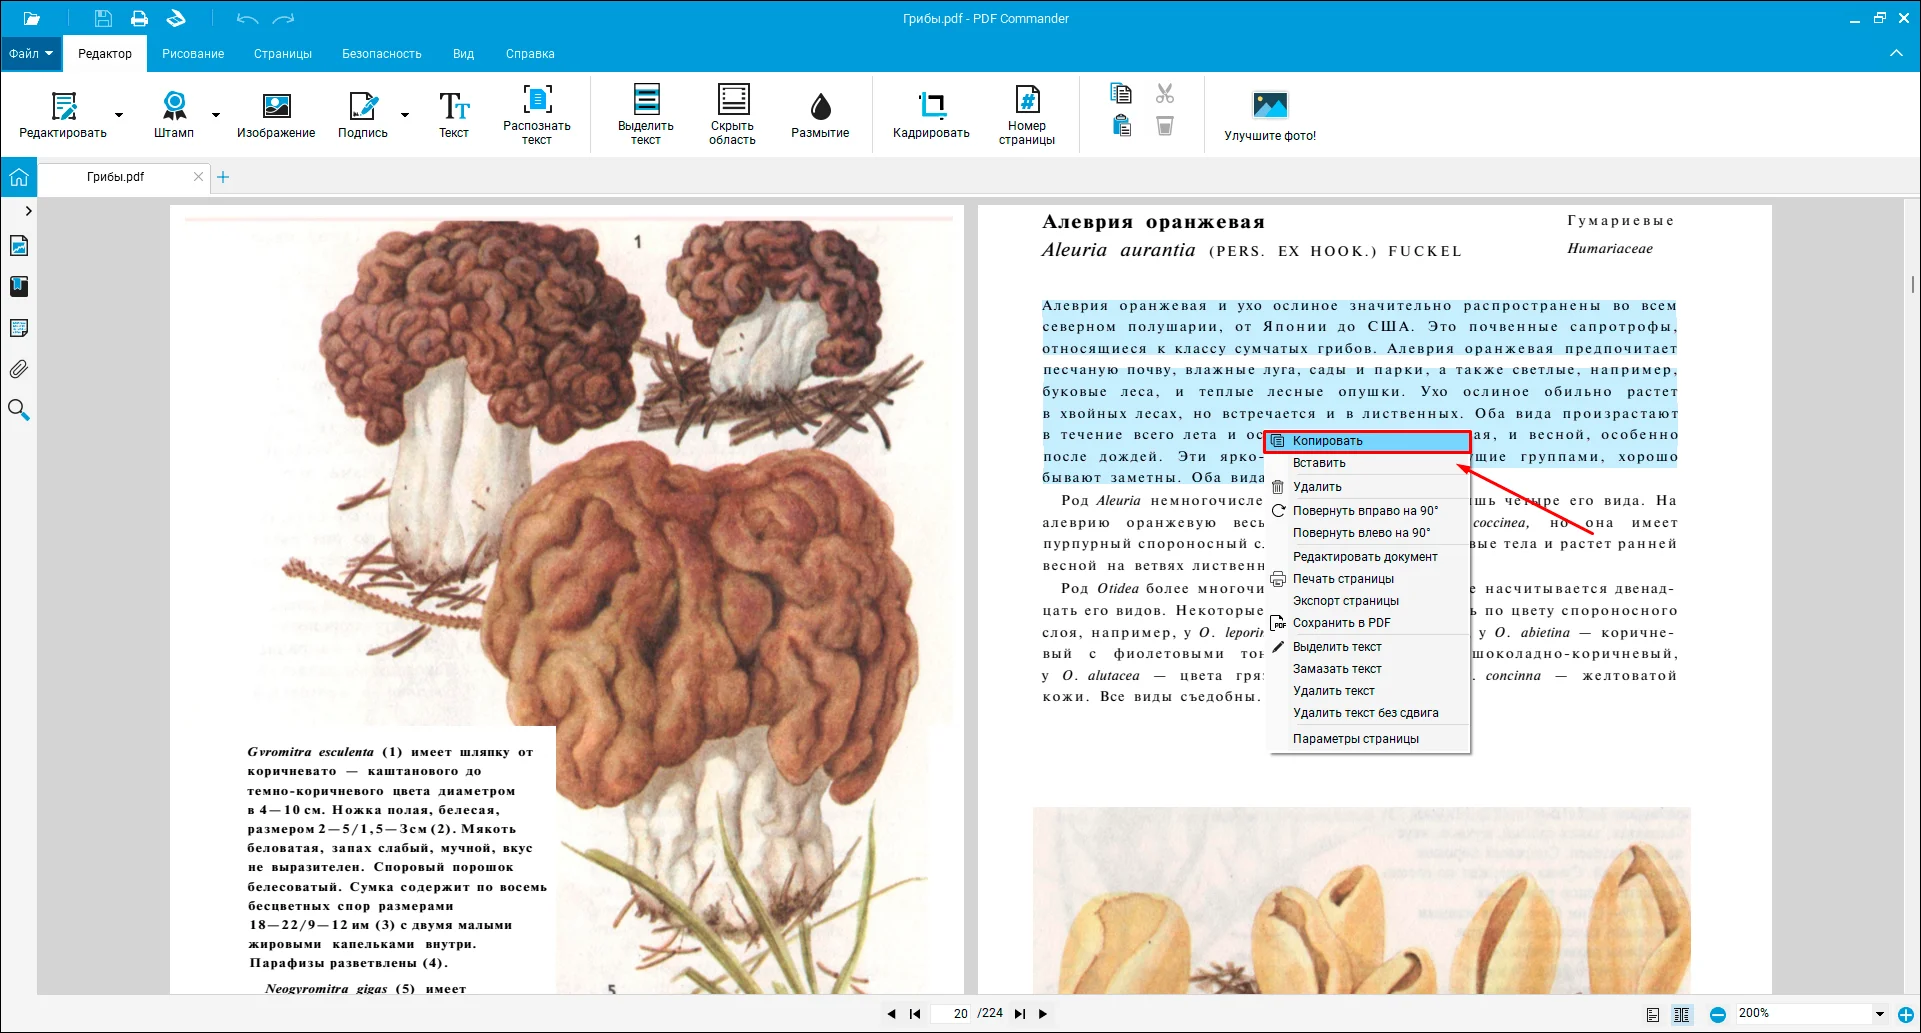The height and width of the screenshot is (1033, 1921).
Task: Open the Безопасность tab
Action: pyautogui.click(x=382, y=54)
